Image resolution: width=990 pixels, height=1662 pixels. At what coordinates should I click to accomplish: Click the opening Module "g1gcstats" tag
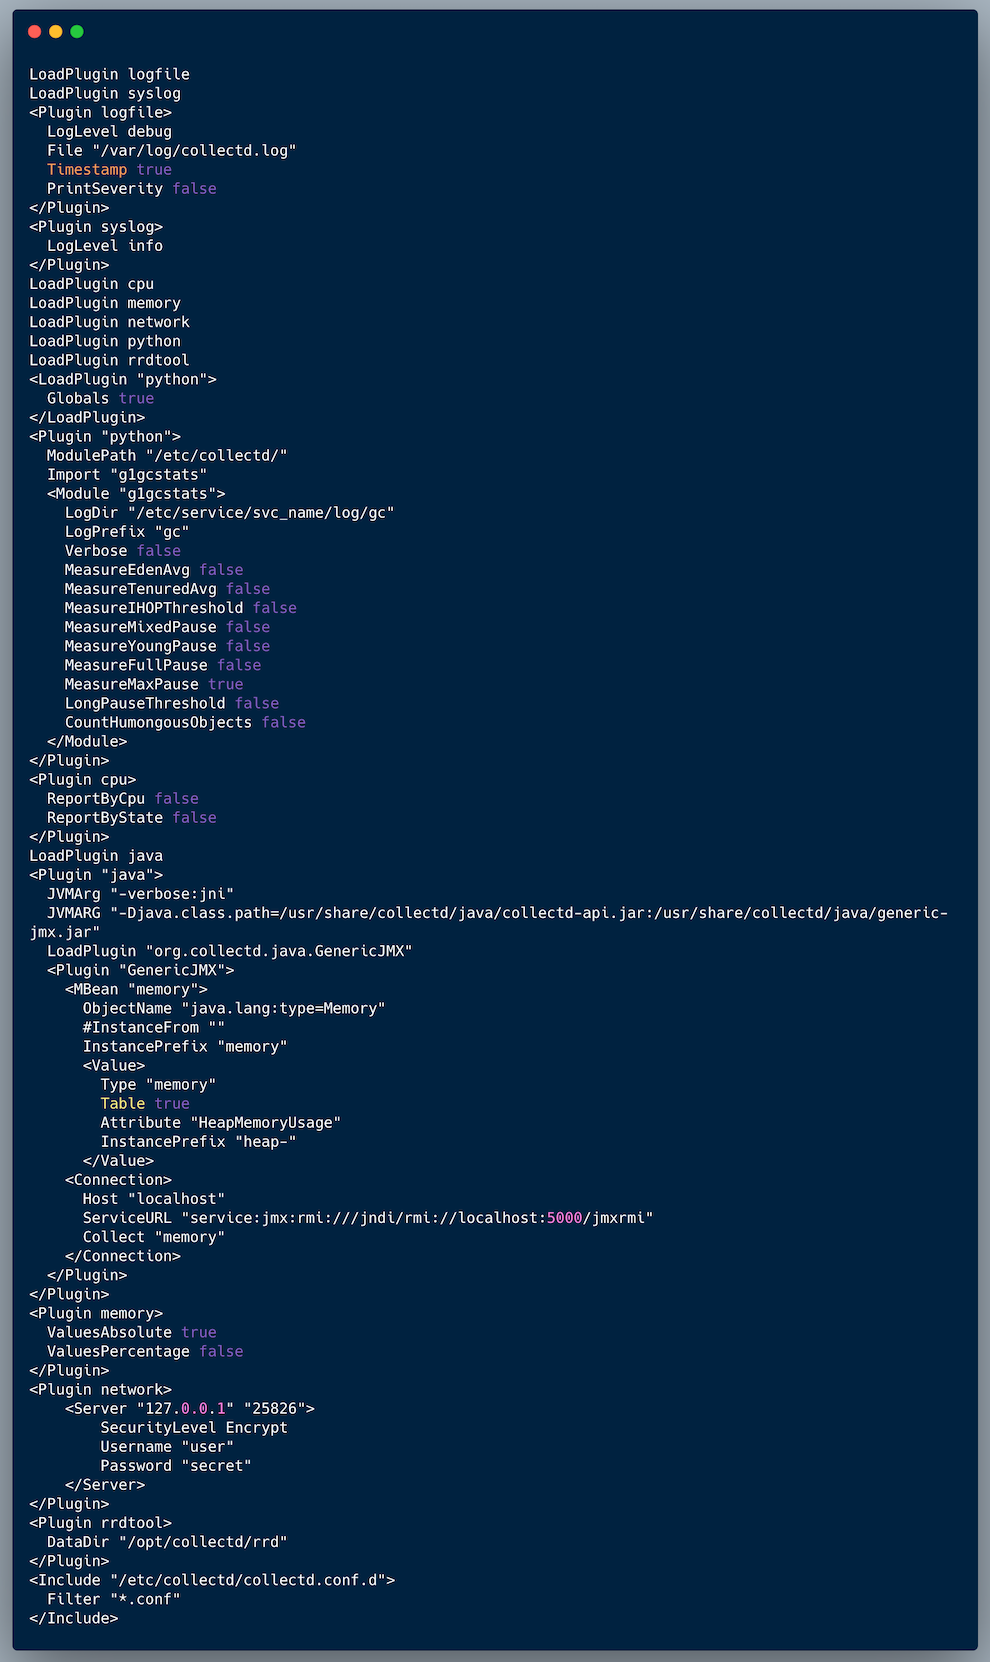136,494
